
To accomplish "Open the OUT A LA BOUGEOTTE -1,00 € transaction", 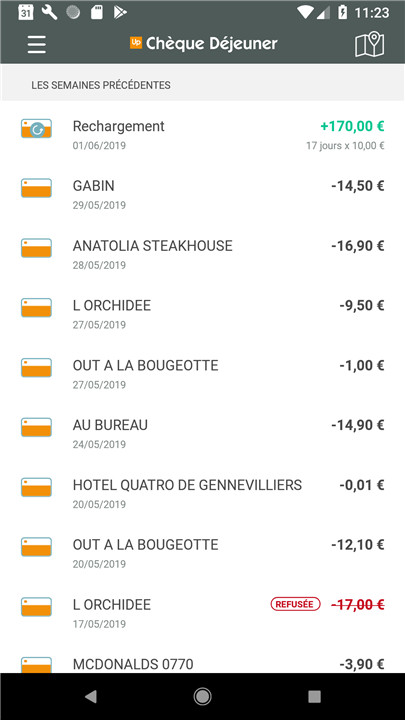I will pos(202,374).
